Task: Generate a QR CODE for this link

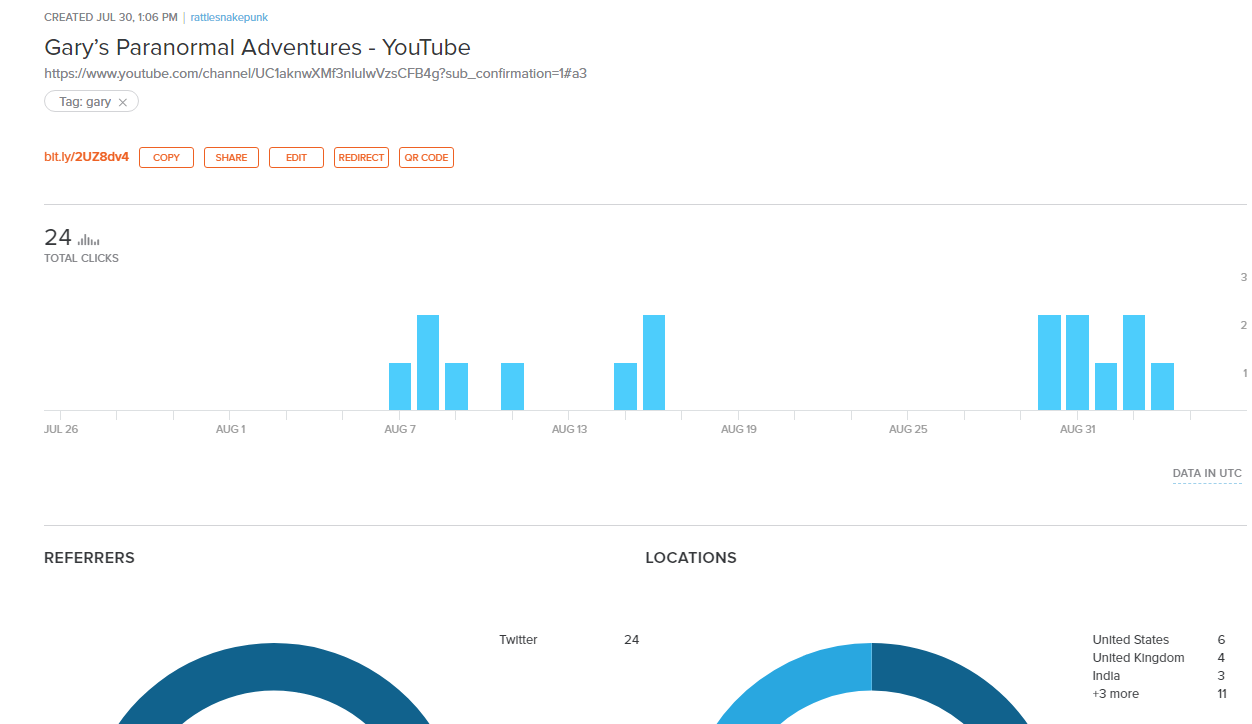Action: tap(426, 158)
